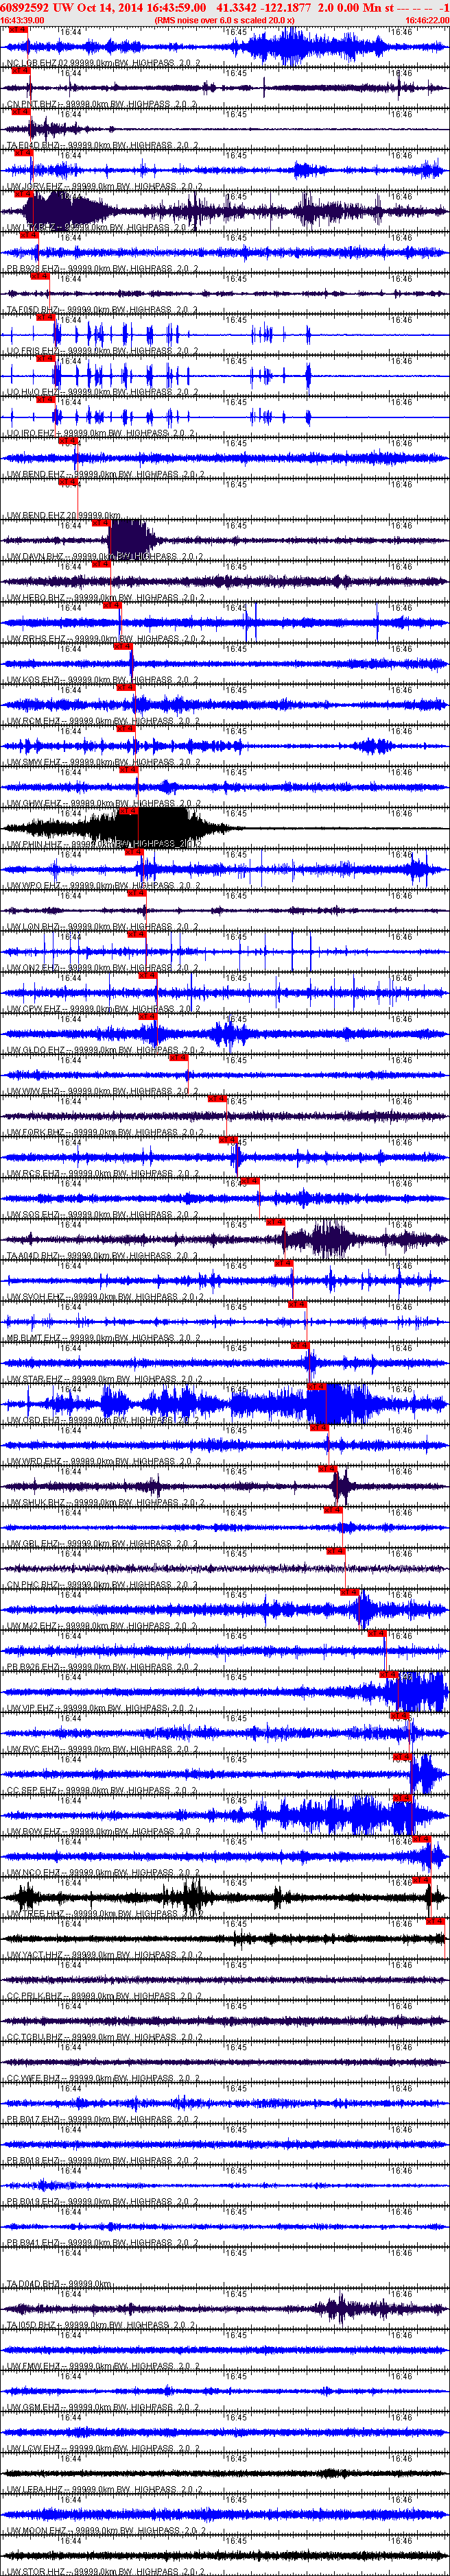Select the CN PHC BHZ station label

pos(102,1584)
